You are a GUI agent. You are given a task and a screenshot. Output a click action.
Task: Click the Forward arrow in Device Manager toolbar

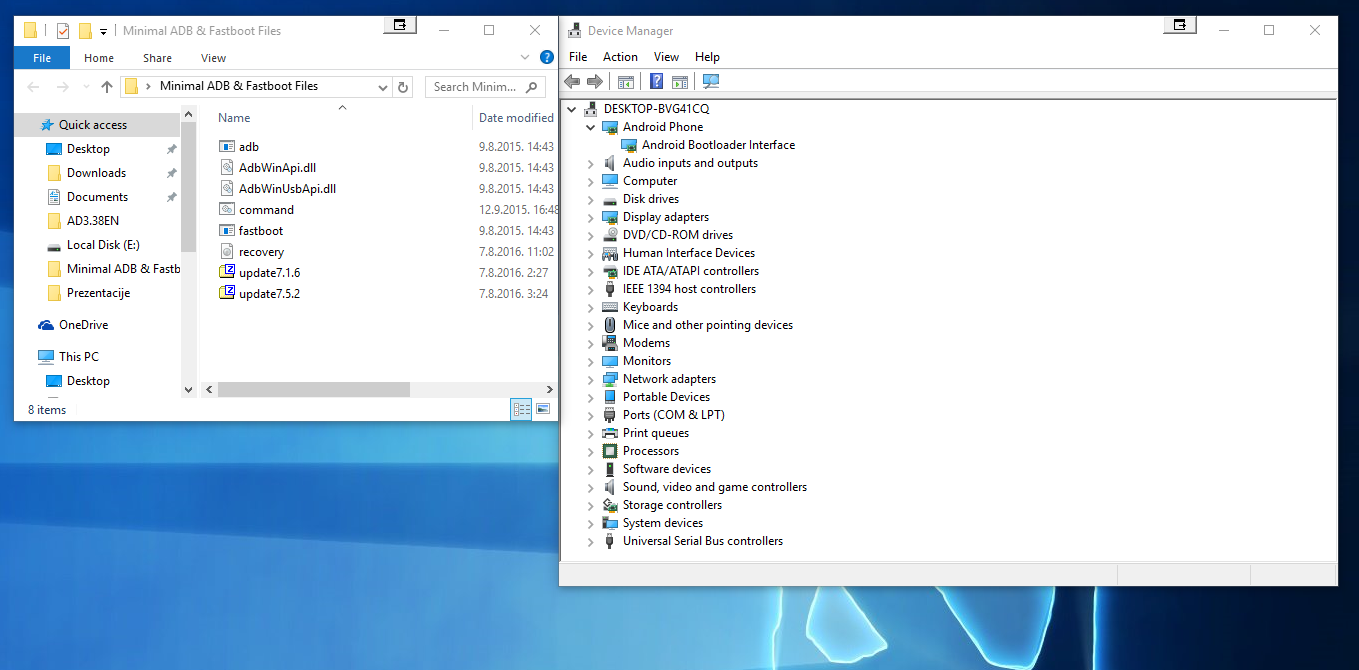pos(594,82)
